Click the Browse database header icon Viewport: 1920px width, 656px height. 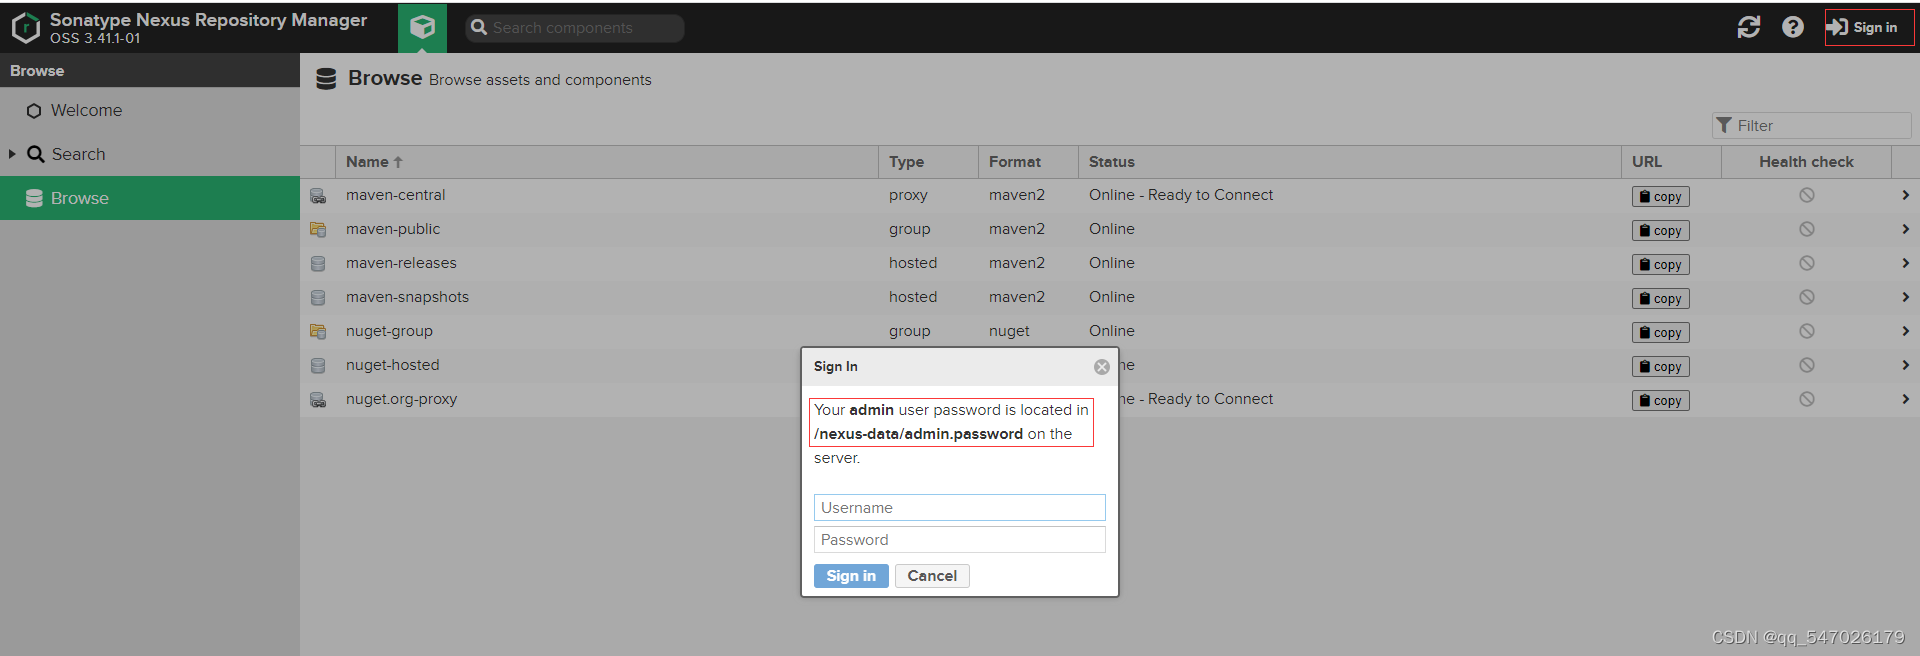(x=326, y=79)
